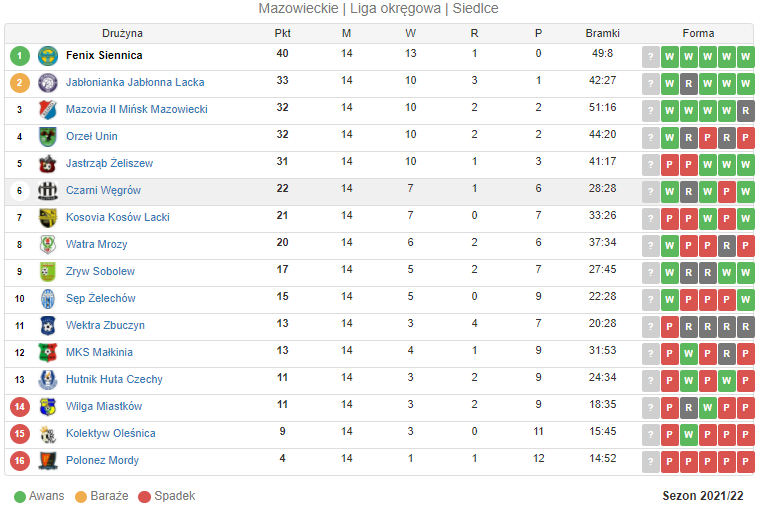Click the MKS Małkinia club crest

(48, 353)
